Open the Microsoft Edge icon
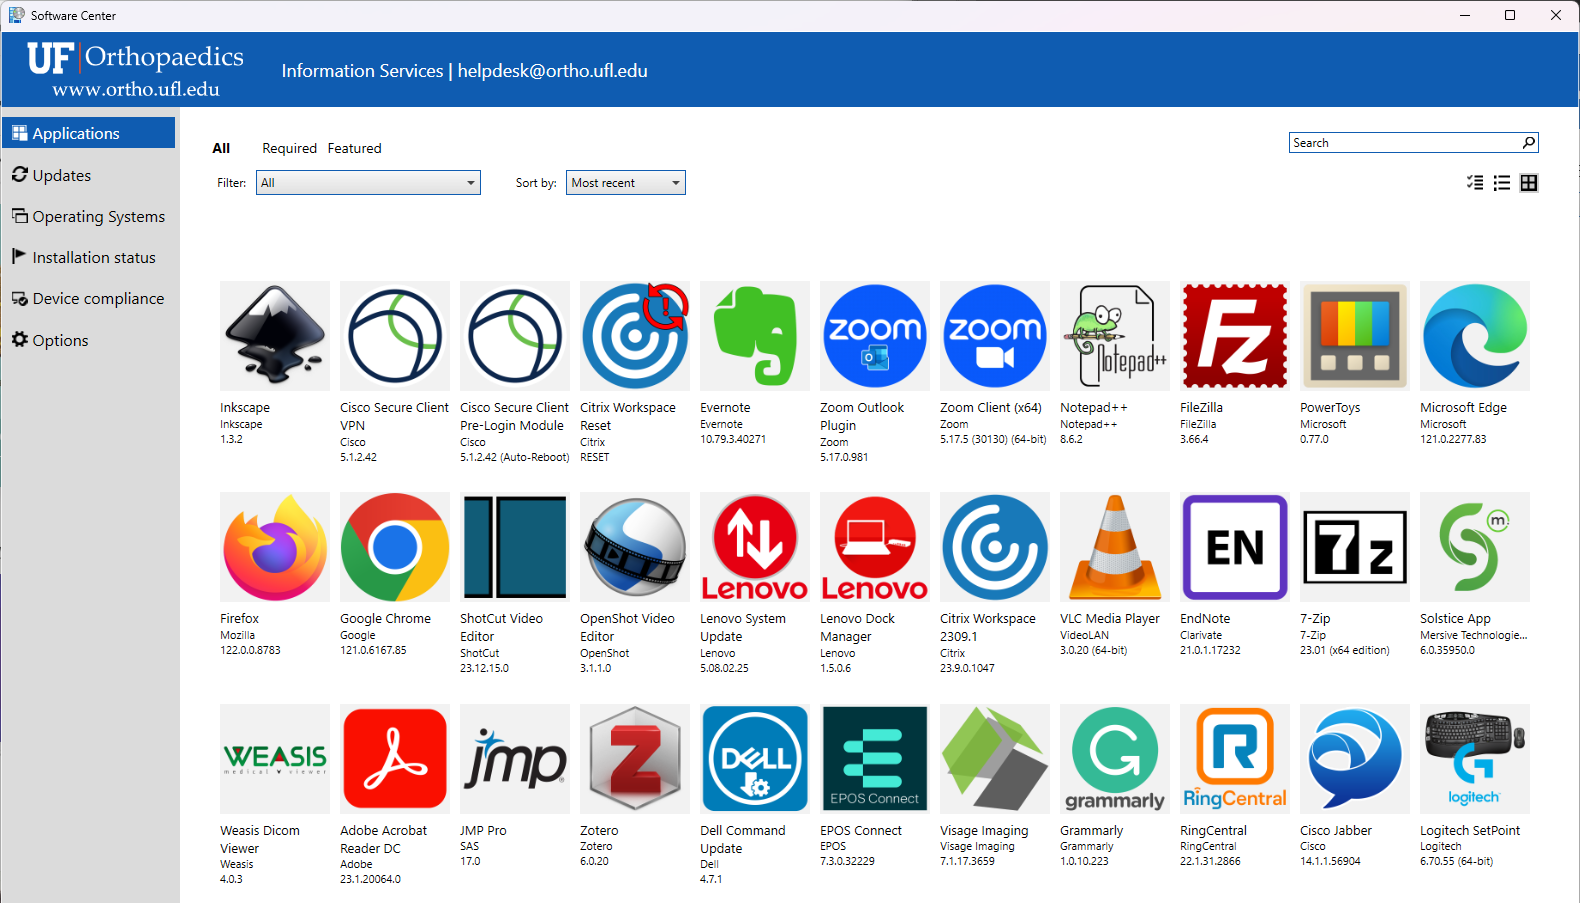Viewport: 1580px width, 903px height. pyautogui.click(x=1475, y=336)
